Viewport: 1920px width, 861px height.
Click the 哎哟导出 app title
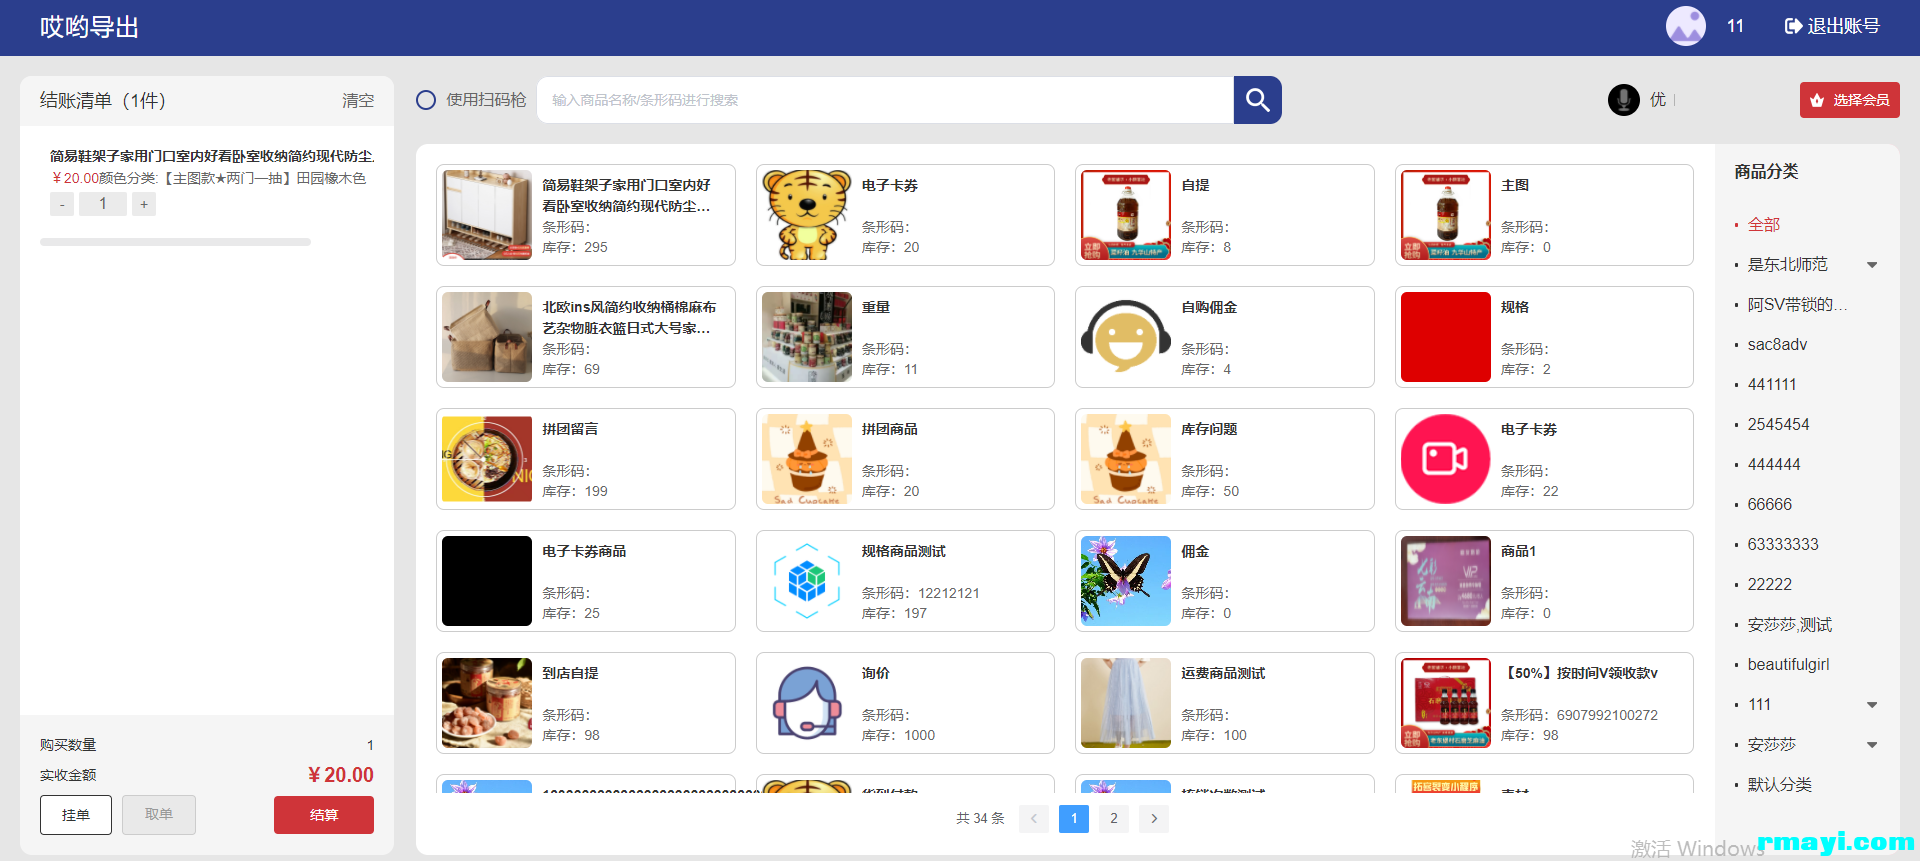89,27
